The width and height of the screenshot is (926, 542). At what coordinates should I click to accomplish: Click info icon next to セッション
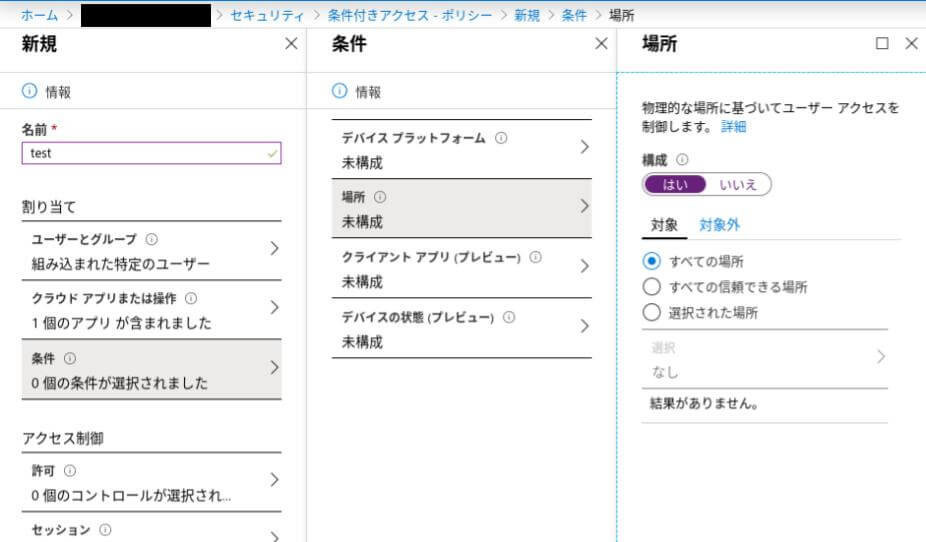105,530
